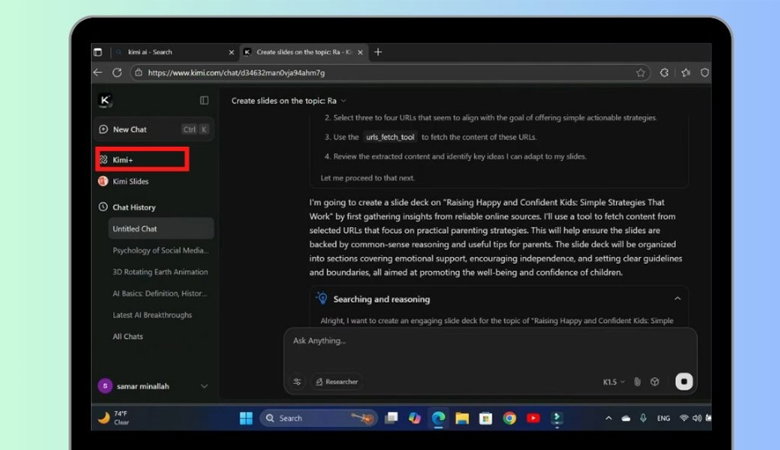The width and height of the screenshot is (780, 450).
Task: Open the Psychology of Social Media chat
Action: (160, 250)
